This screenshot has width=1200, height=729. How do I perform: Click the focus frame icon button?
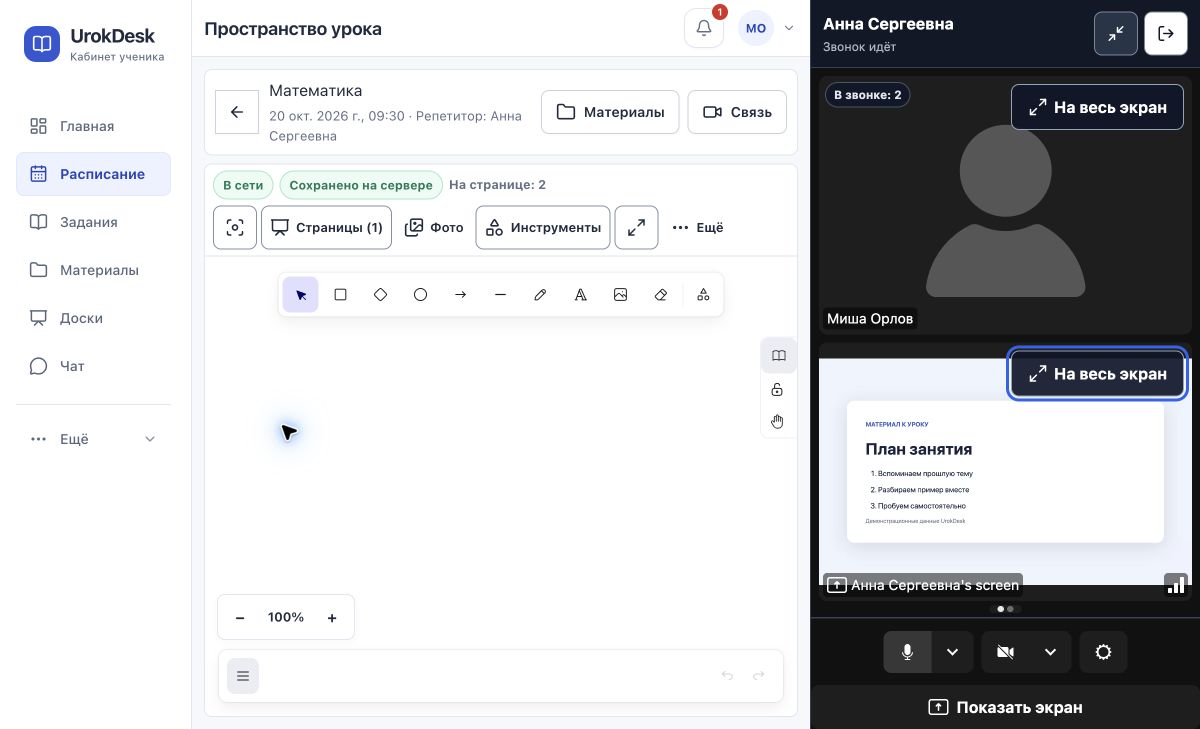click(x=235, y=228)
